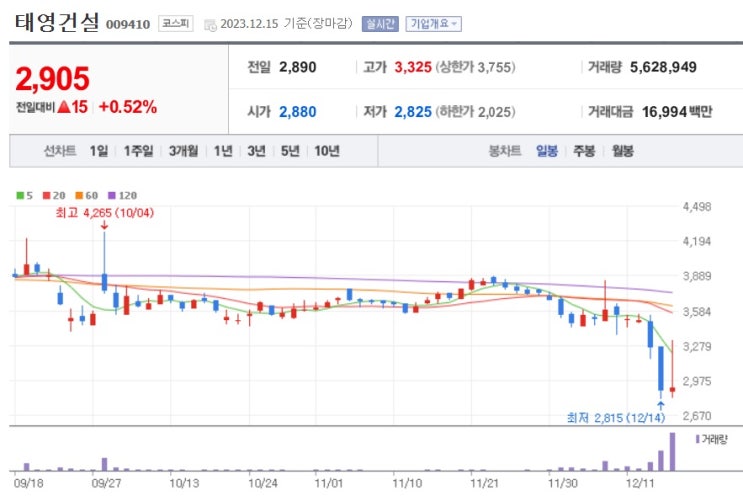
Task: Click the 태영건설 stock name title
Action: (57, 22)
